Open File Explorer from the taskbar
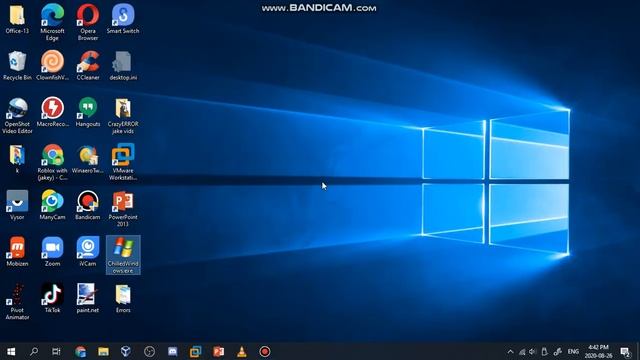The image size is (640, 360). coord(103,351)
